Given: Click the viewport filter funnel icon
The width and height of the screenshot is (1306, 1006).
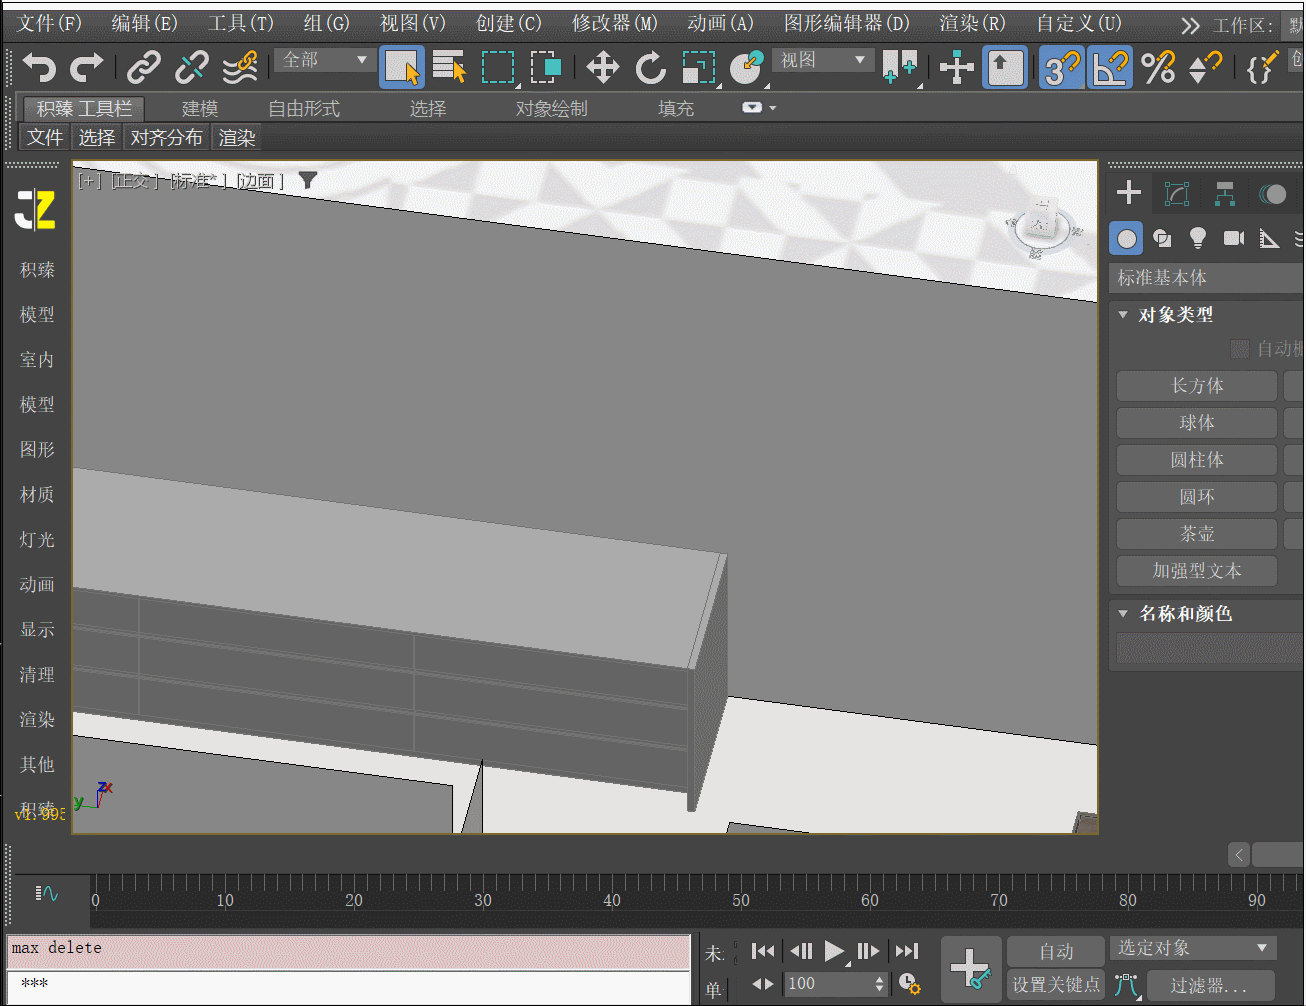Looking at the screenshot, I should click(308, 180).
